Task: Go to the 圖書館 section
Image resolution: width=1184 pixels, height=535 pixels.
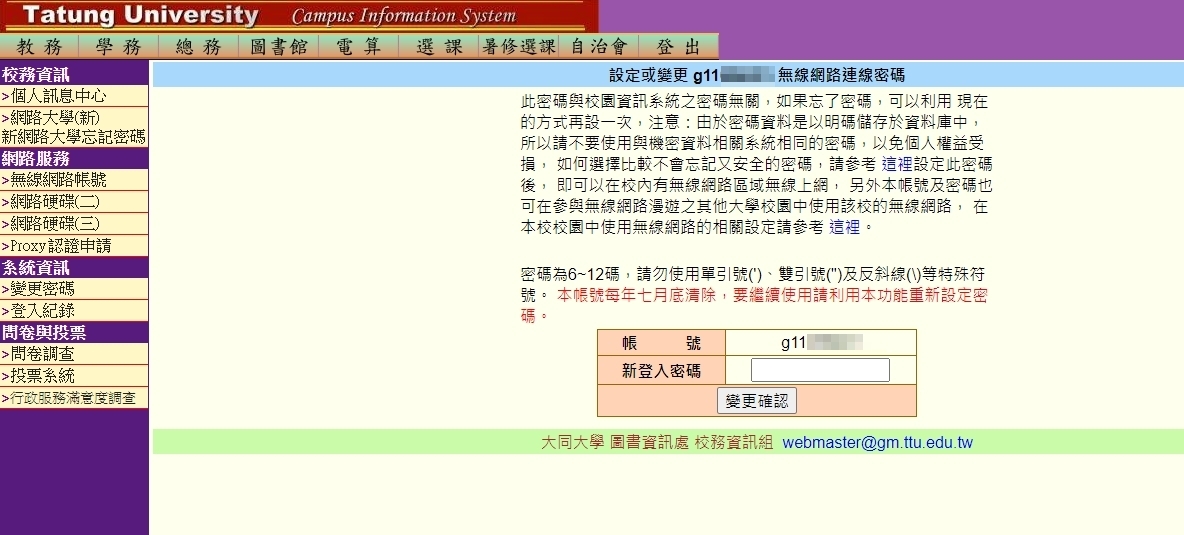Action: click(x=278, y=46)
